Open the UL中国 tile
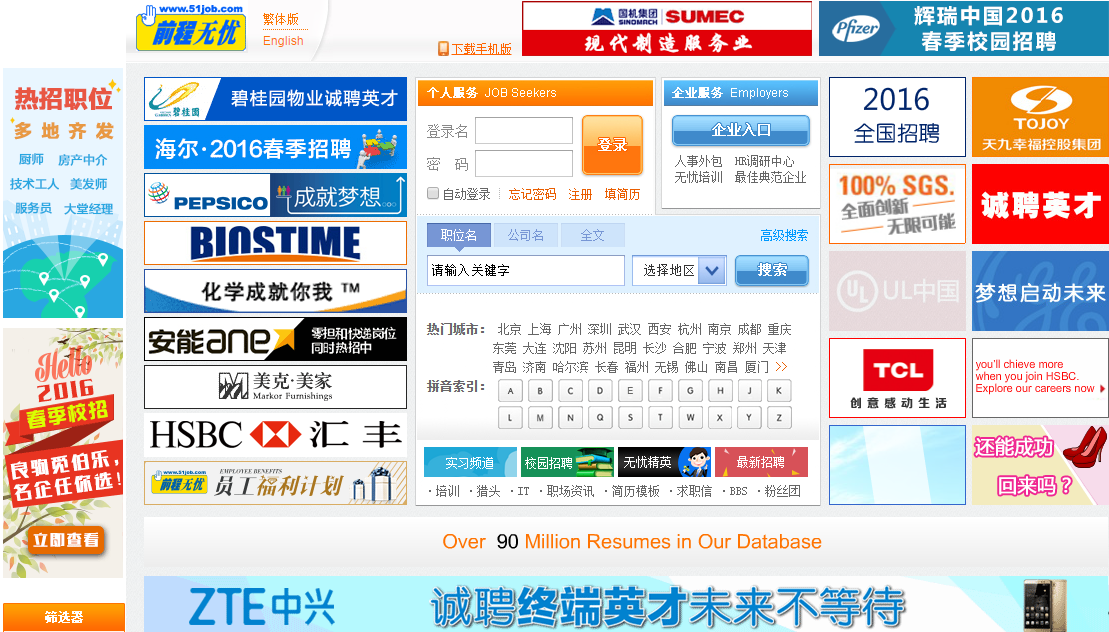The width and height of the screenshot is (1109, 632). pyautogui.click(x=898, y=291)
